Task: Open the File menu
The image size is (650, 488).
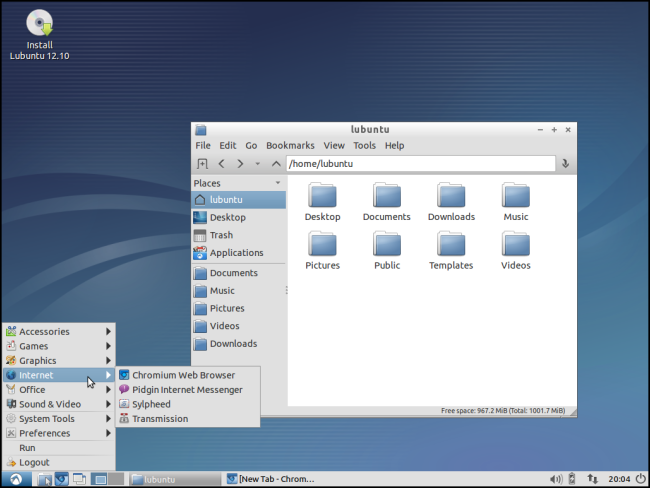Action: click(x=203, y=146)
